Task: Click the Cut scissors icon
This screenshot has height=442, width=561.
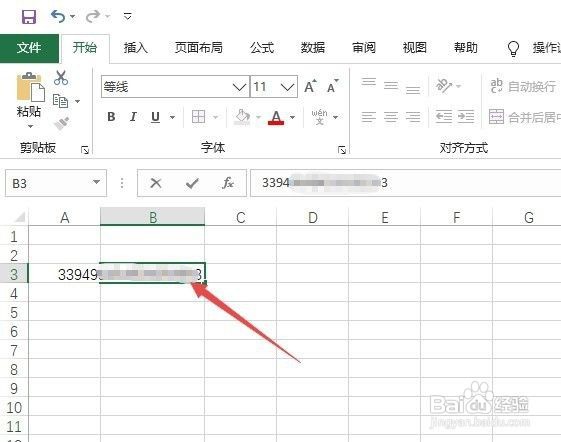Action: coord(61,78)
